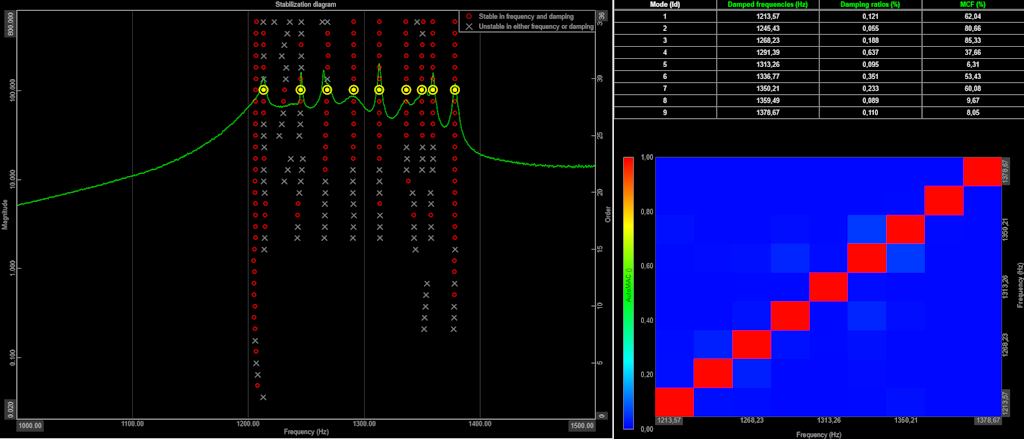The image size is (1024, 439).
Task: Click the gray X icon in legend
Action: tap(469, 26)
